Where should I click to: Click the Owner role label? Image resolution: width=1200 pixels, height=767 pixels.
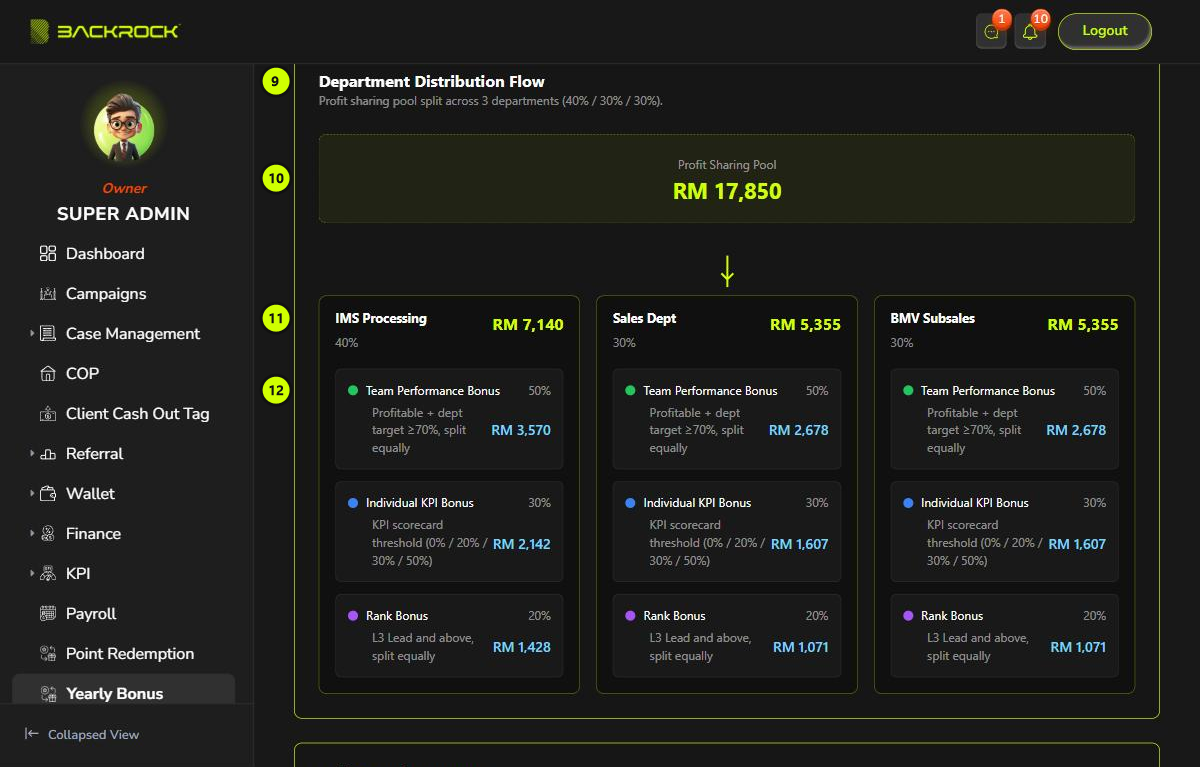pos(124,188)
